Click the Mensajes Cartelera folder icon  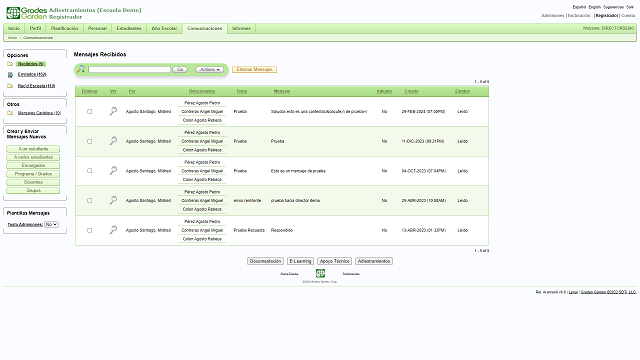(10, 113)
